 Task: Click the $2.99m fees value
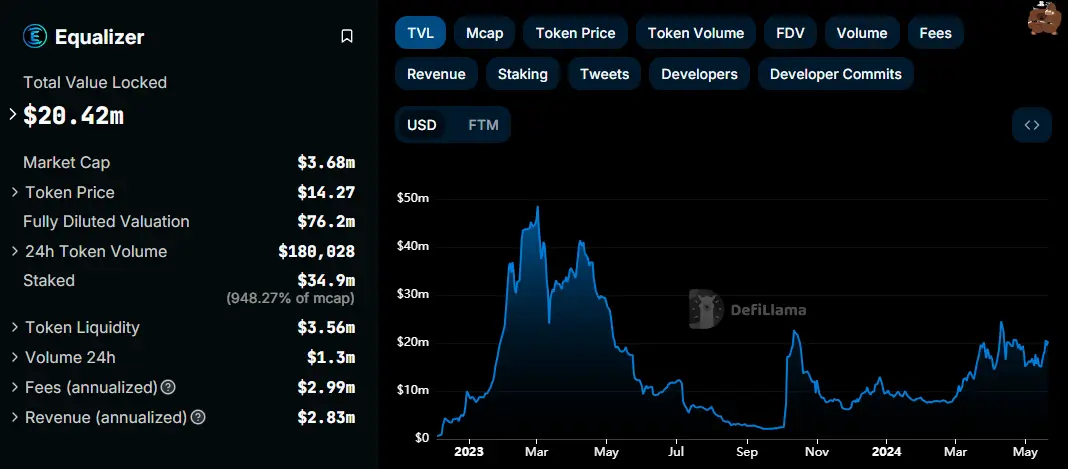coord(326,387)
